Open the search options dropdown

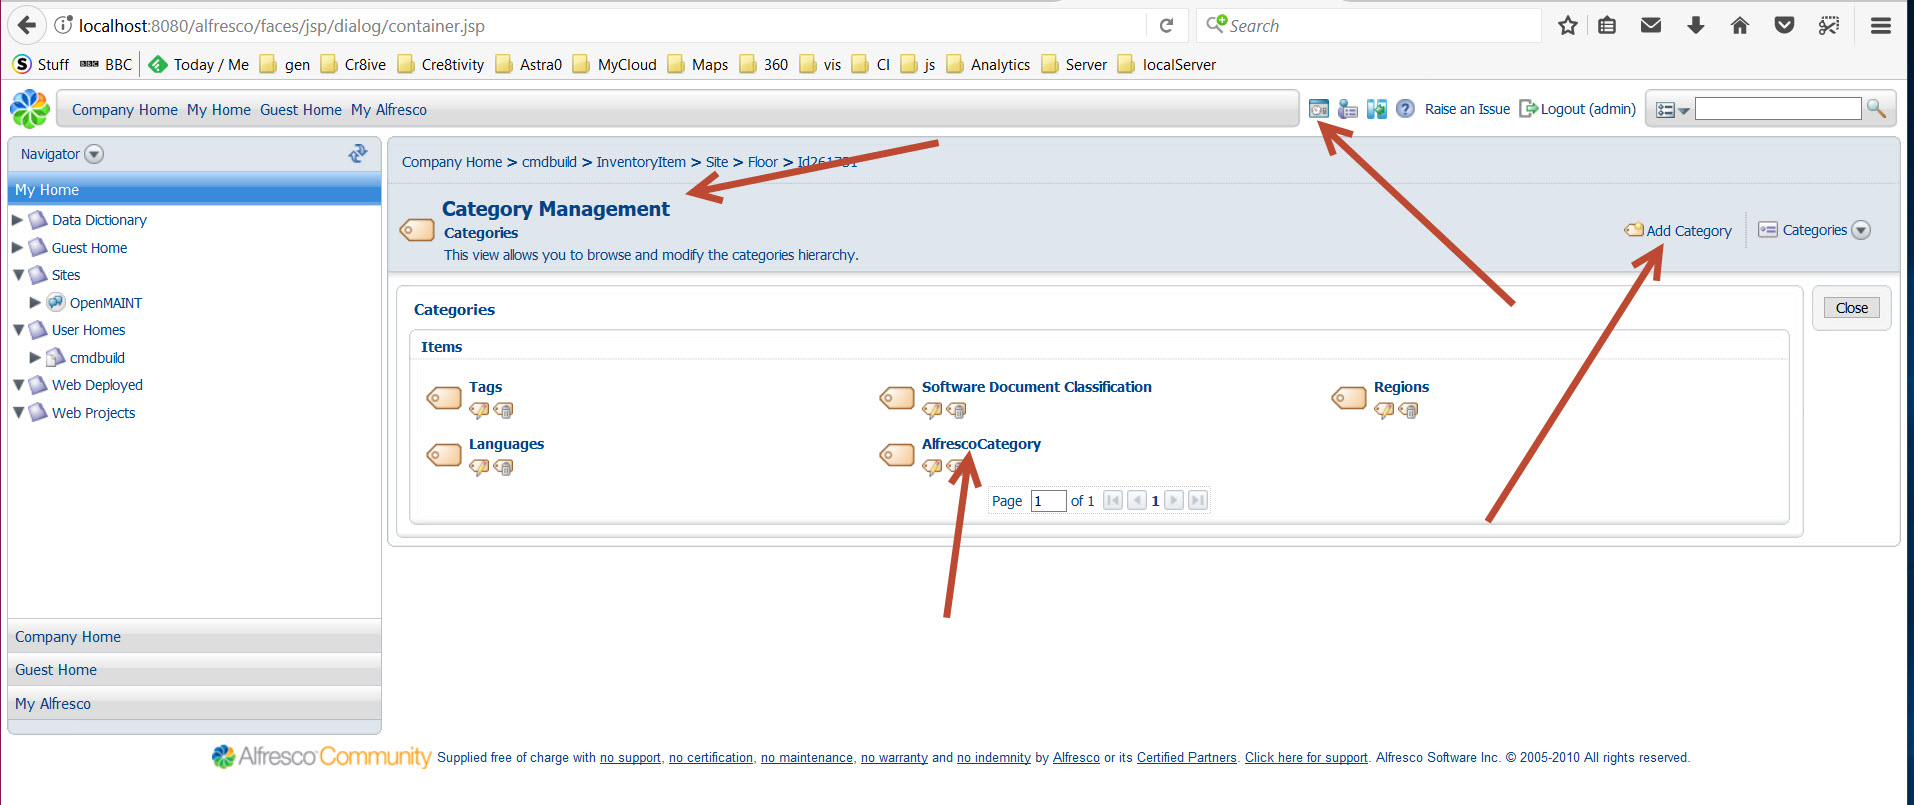(x=1671, y=110)
